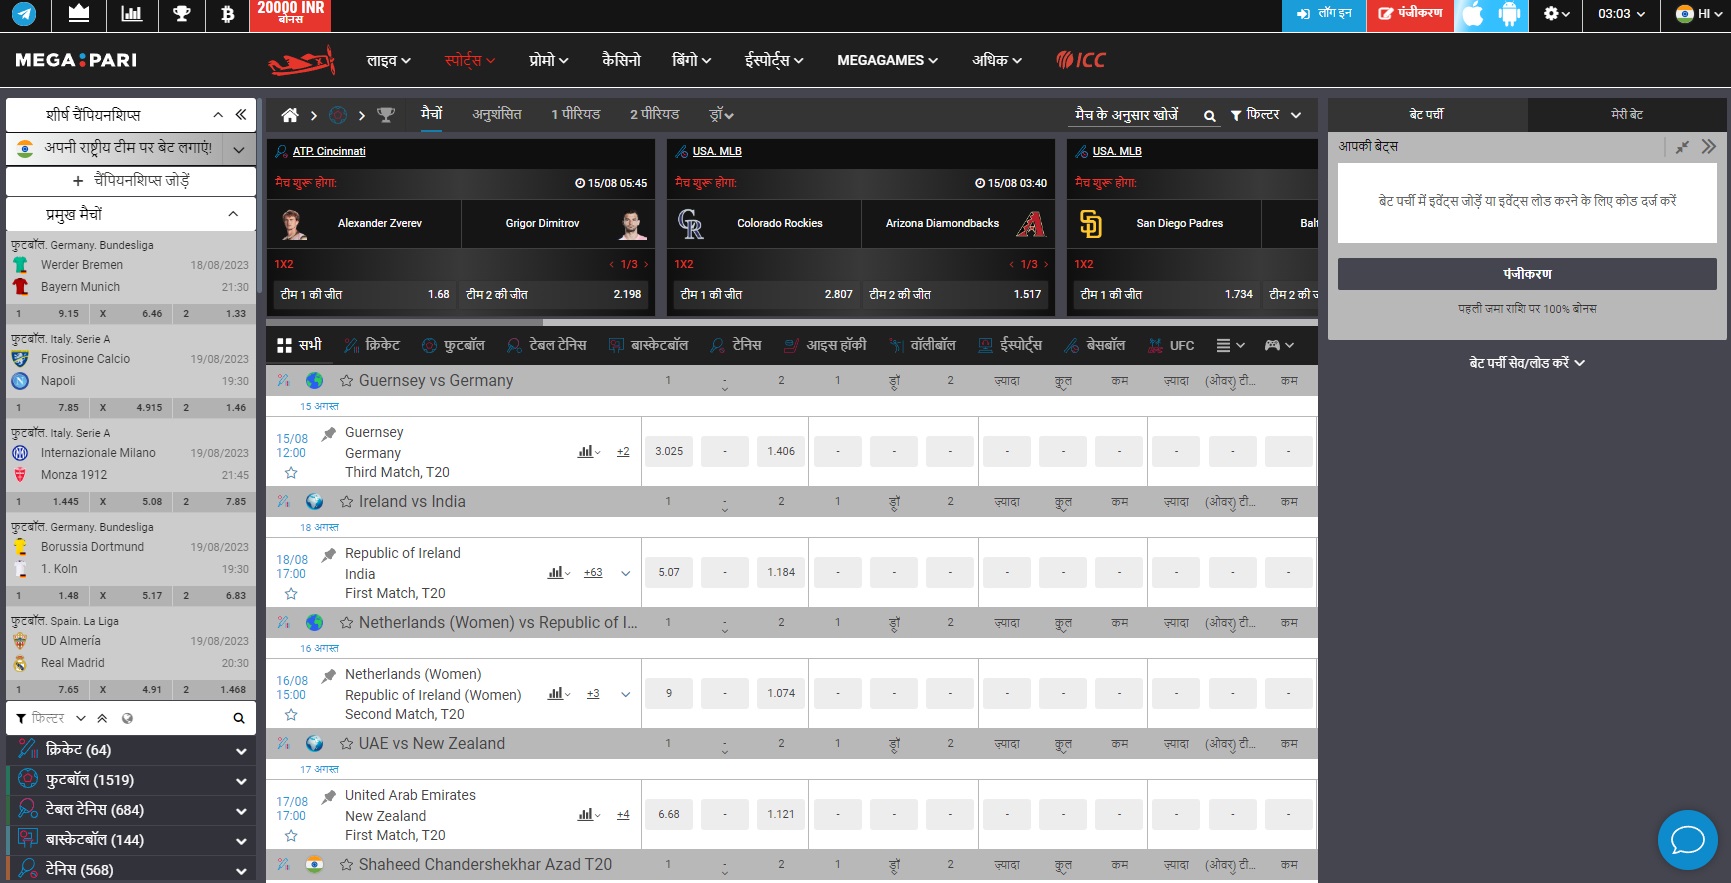The width and height of the screenshot is (1731, 883).
Task: Open the game controller sports menu icon
Action: (x=1279, y=345)
